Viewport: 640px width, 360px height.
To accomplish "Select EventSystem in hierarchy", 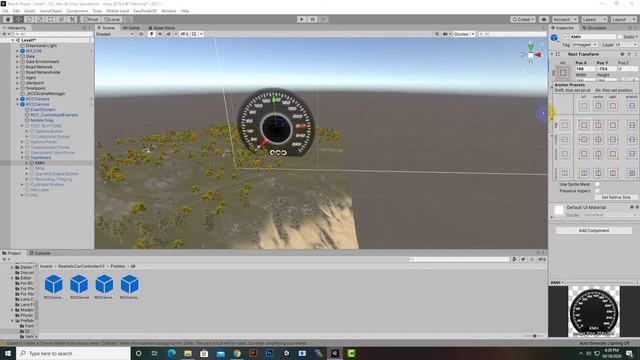I will [43, 110].
